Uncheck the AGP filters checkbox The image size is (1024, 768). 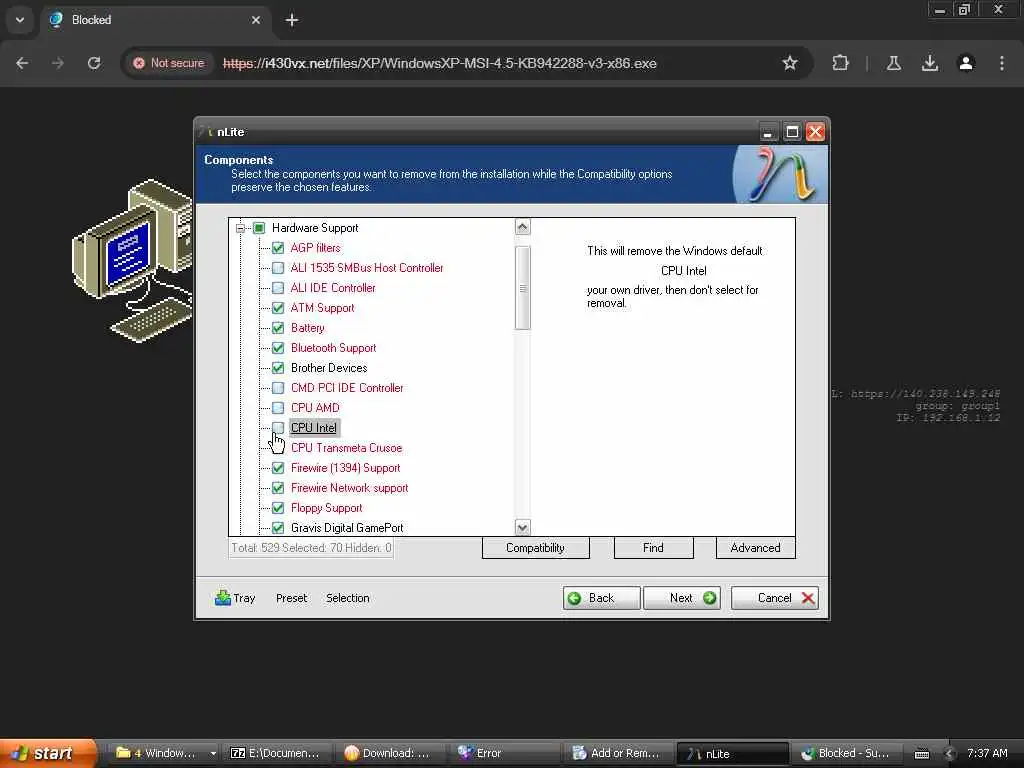278,248
